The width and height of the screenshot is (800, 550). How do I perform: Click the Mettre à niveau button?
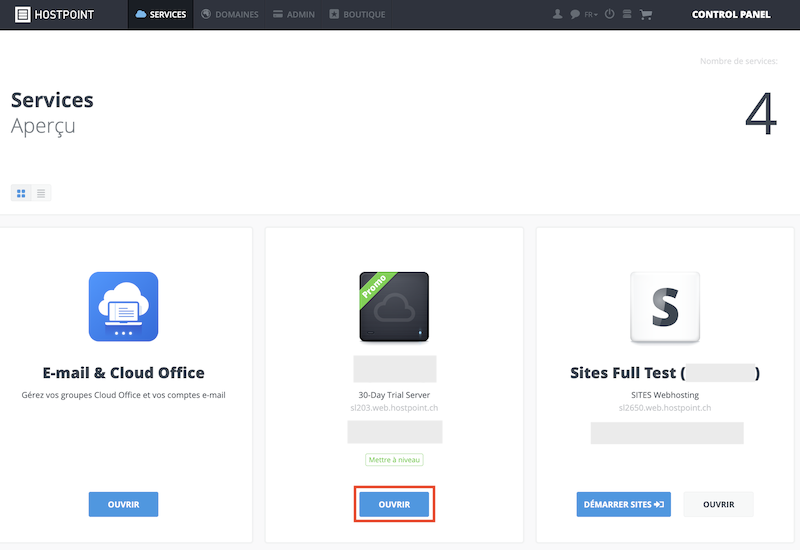(394, 460)
